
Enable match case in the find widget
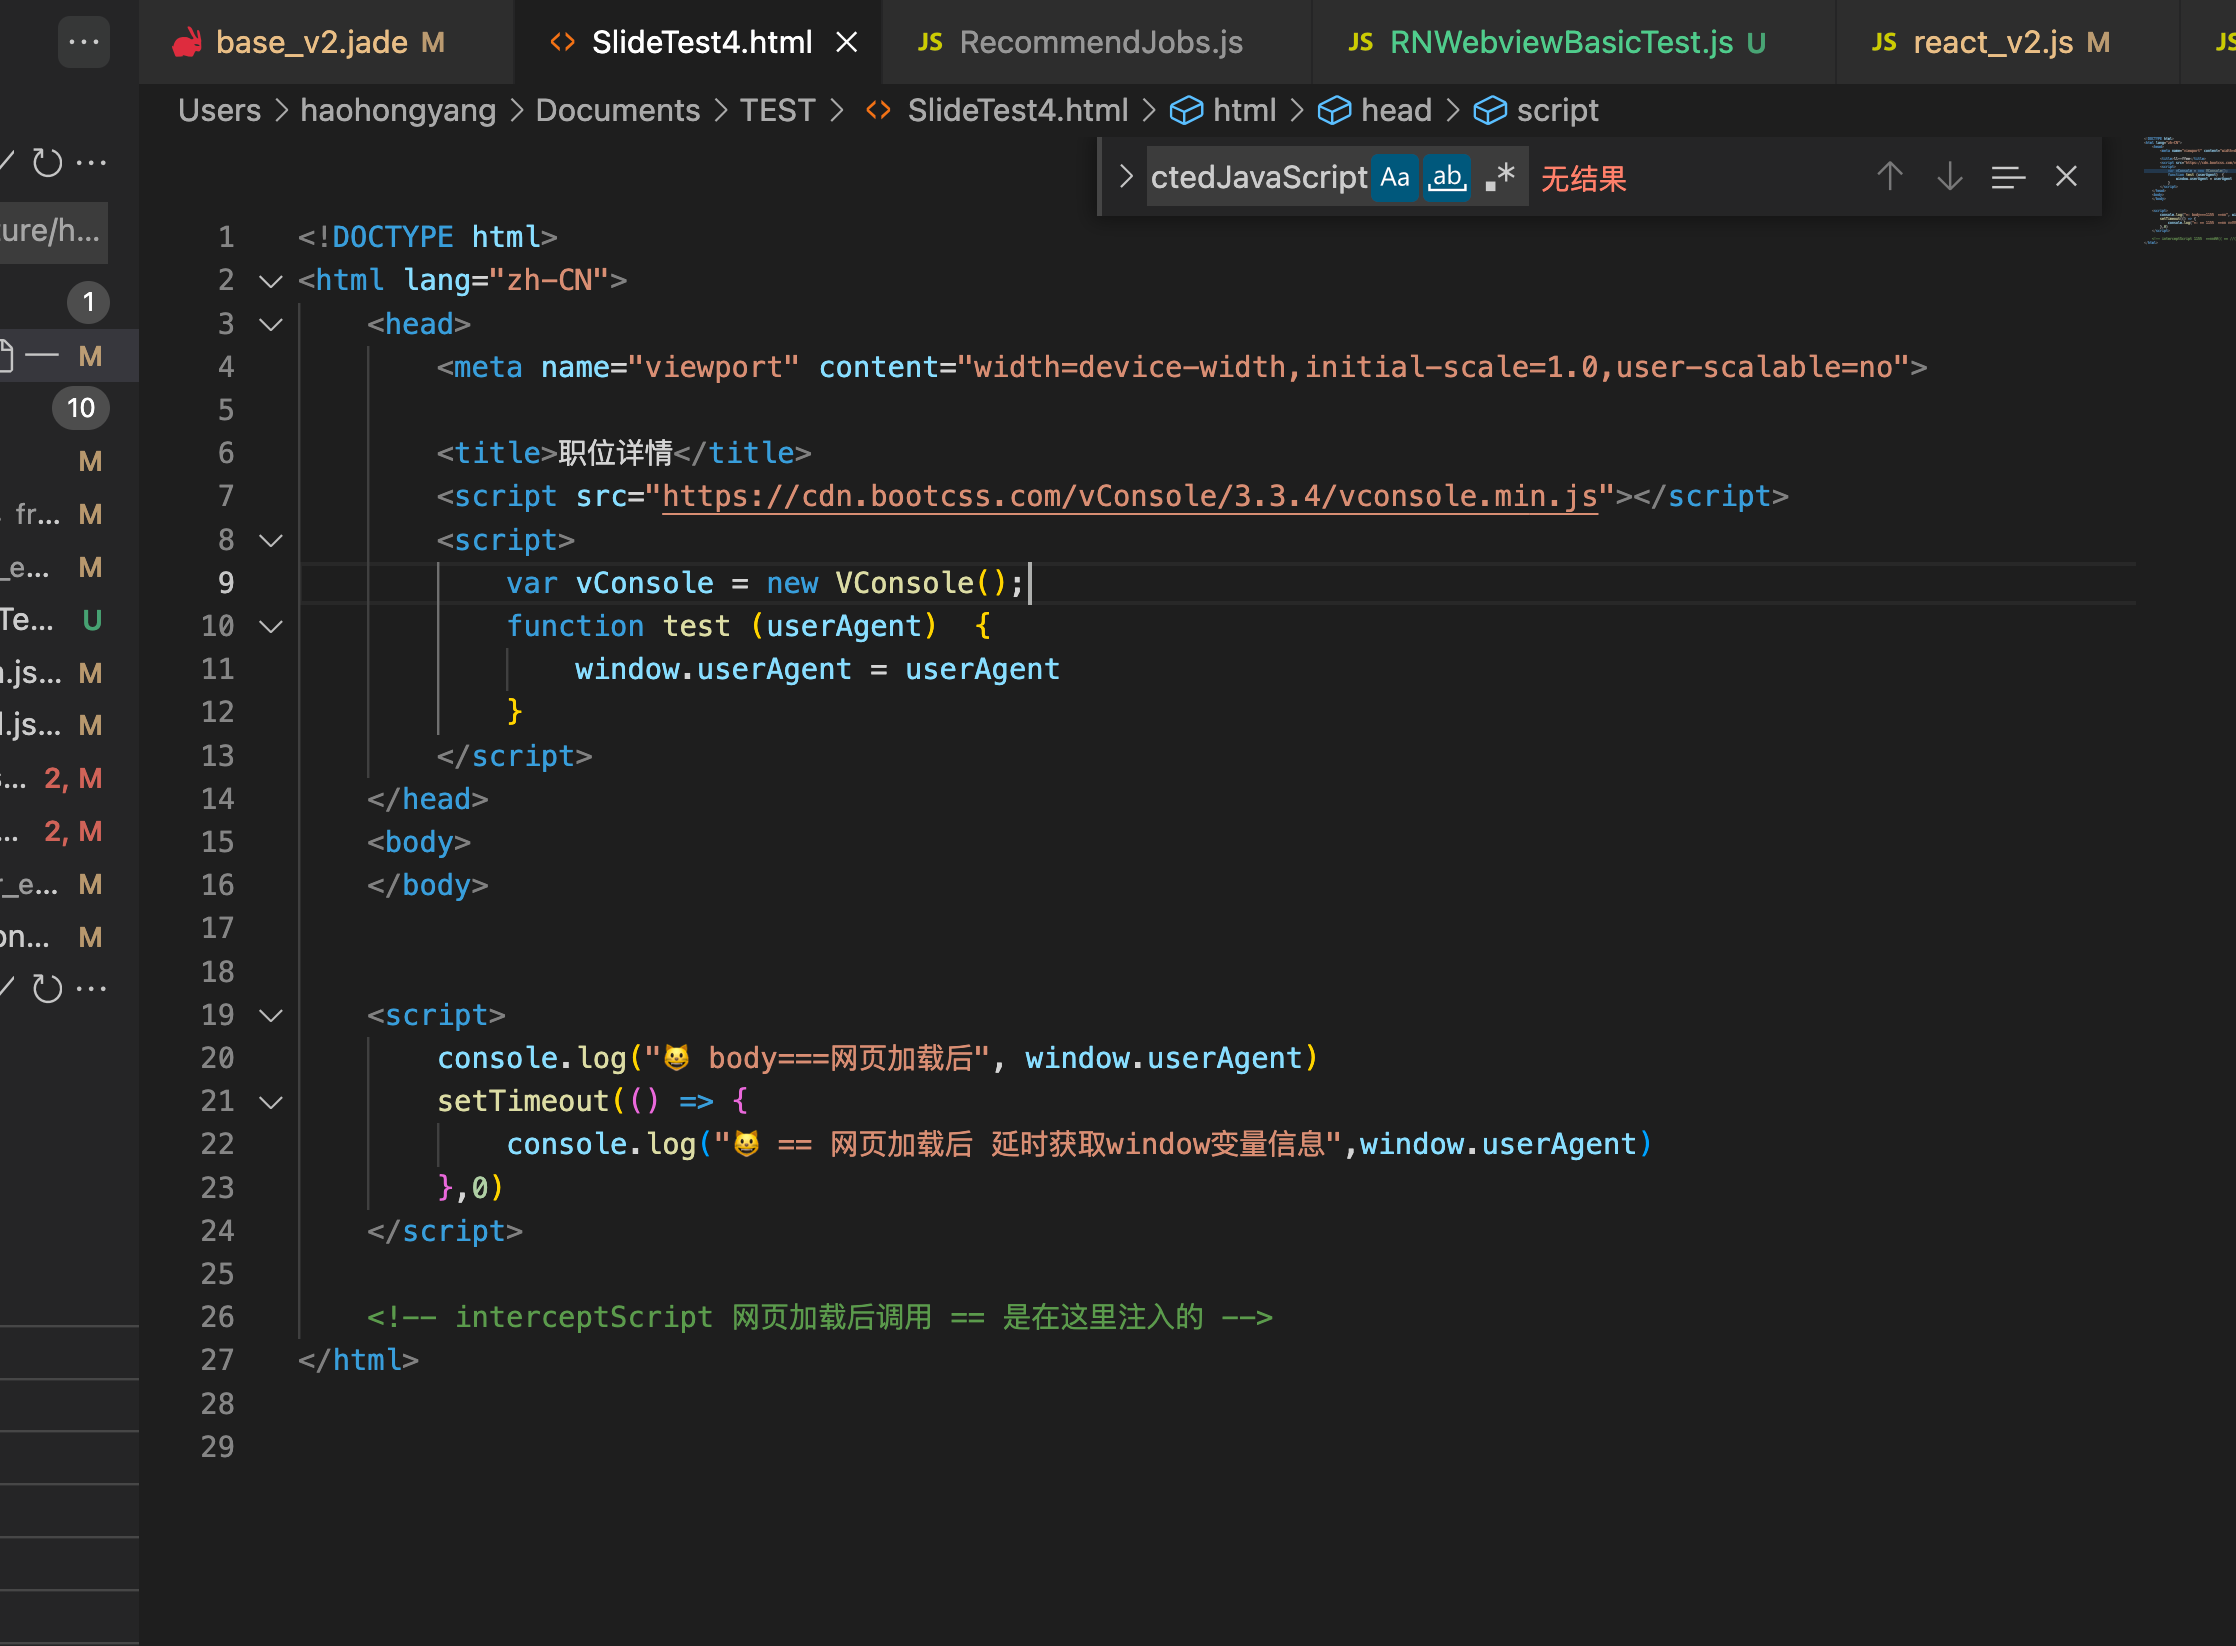[x=1395, y=176]
